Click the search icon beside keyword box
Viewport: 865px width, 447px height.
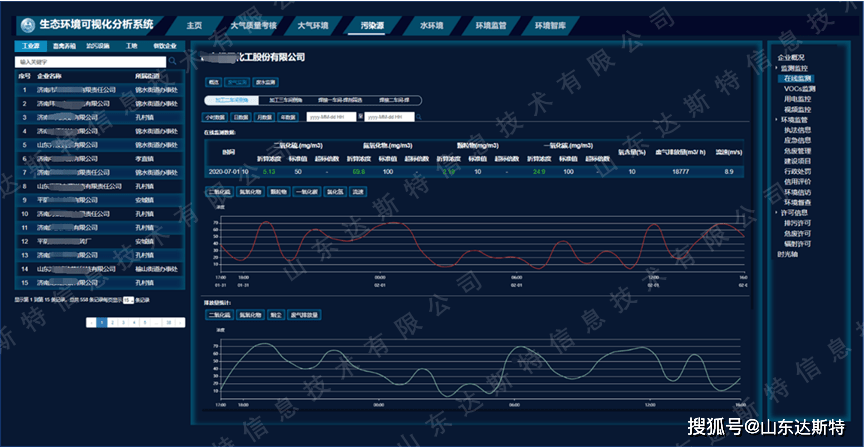(173, 61)
